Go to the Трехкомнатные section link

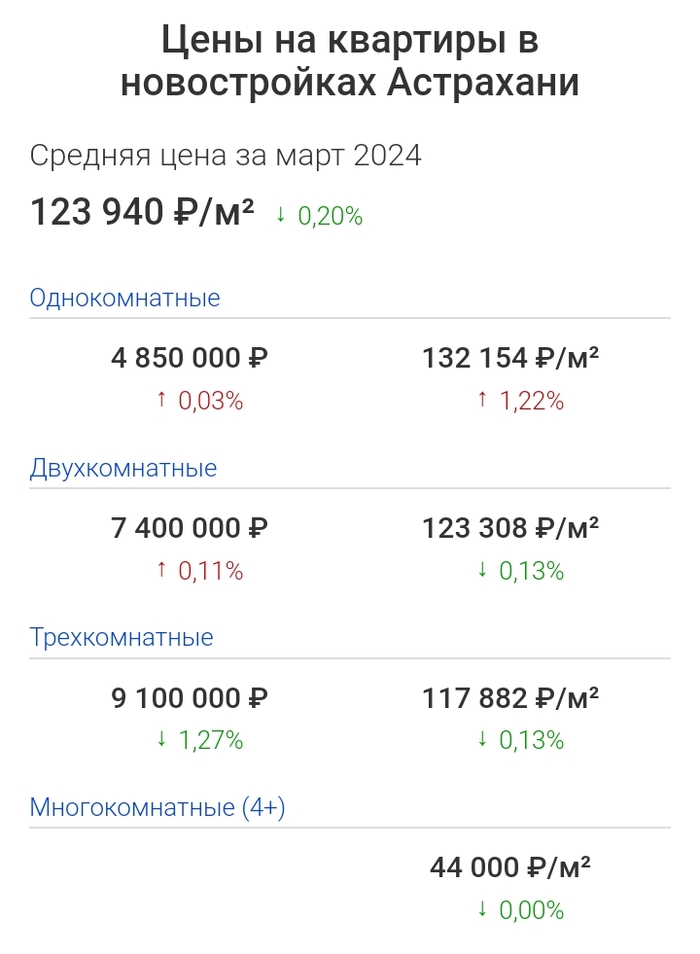122,638
